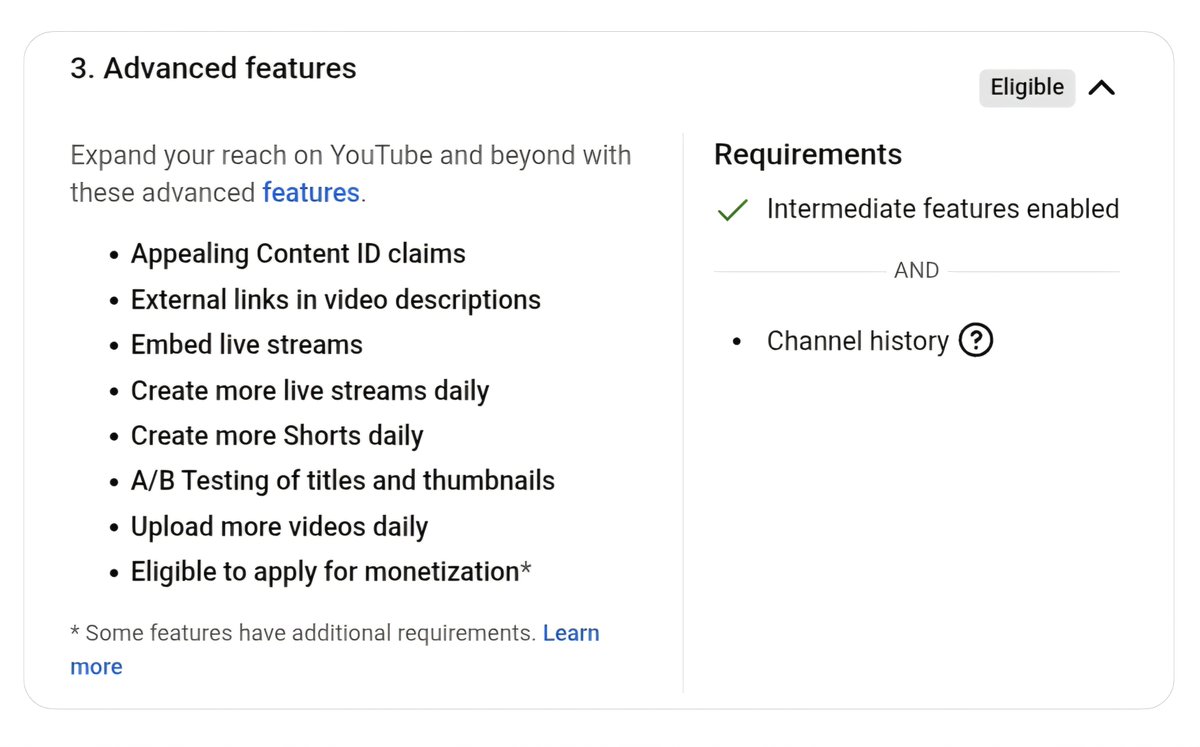Screen dimensions: 1200x747
Task: Select 'External links in video descriptions' item
Action: point(336,300)
